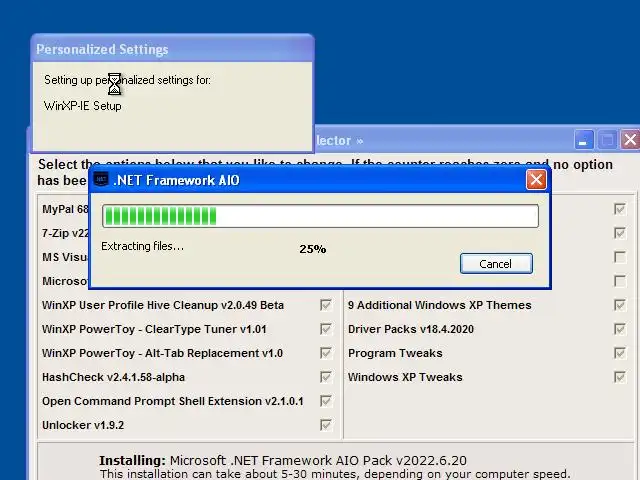640x480 pixels.
Task: Toggle ClearType Tuner v1.01 checkbox
Action: (326, 329)
